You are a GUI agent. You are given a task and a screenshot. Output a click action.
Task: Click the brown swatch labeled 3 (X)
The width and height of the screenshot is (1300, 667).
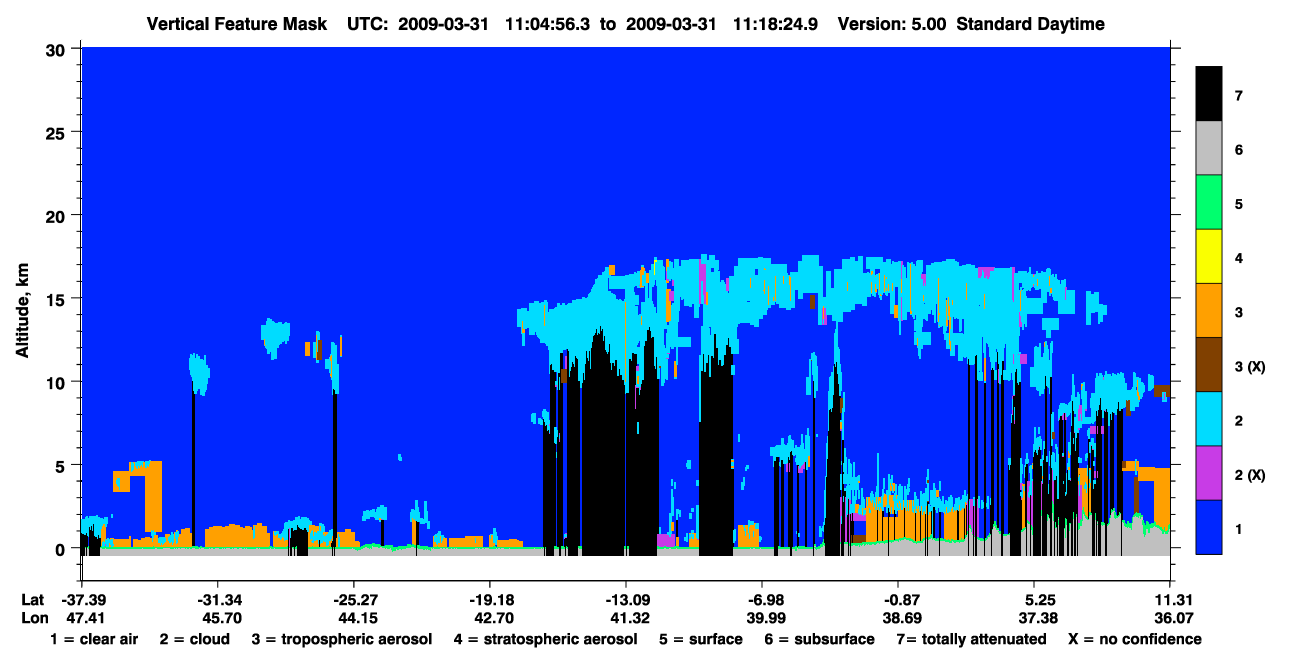point(1209,364)
